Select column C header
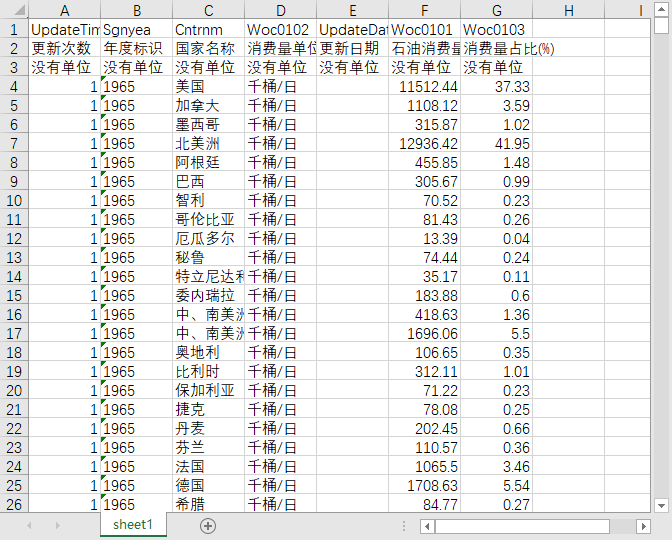The height and width of the screenshot is (540, 672). (x=208, y=10)
